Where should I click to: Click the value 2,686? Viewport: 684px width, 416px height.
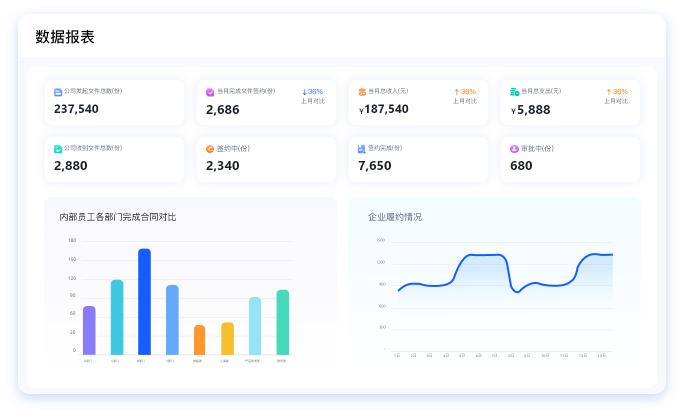click(x=222, y=109)
